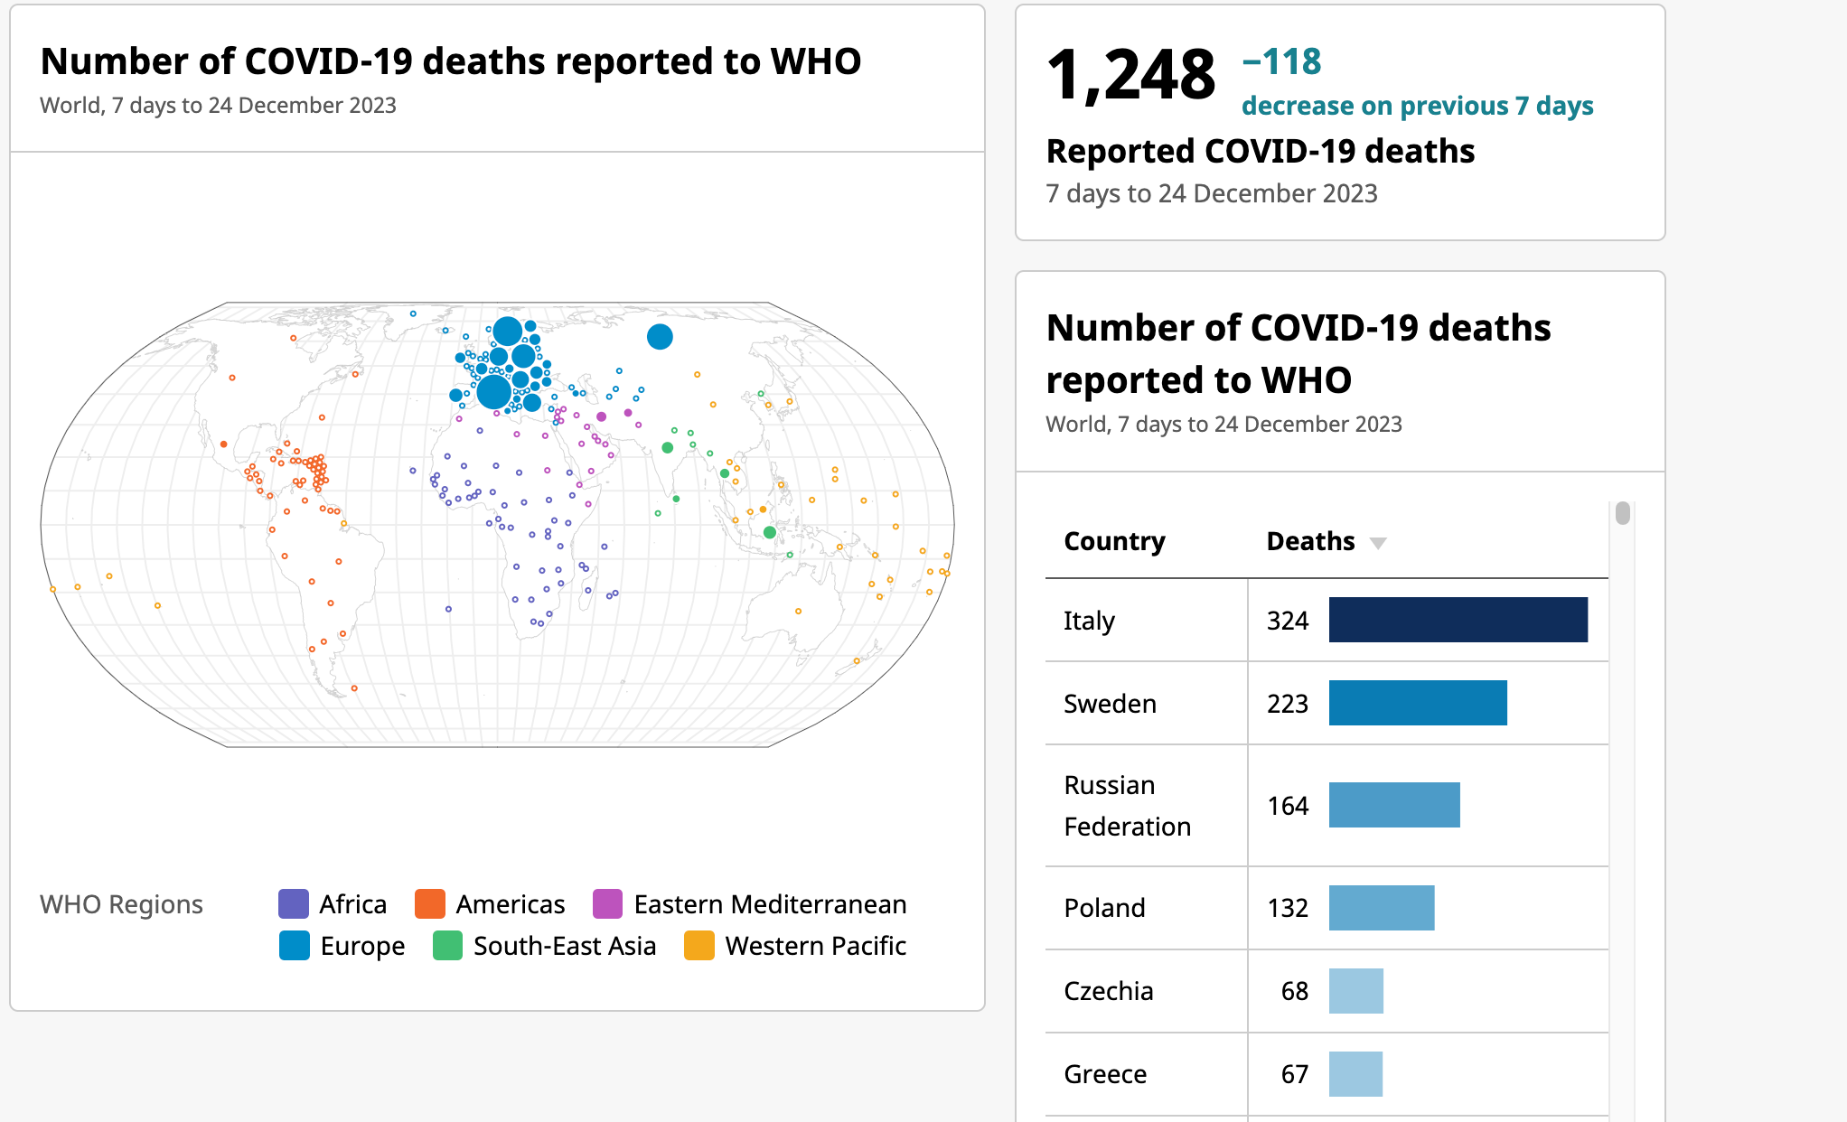This screenshot has height=1122, width=1847.
Task: Select Italy's dark blue death bar
Action: click(x=1457, y=620)
